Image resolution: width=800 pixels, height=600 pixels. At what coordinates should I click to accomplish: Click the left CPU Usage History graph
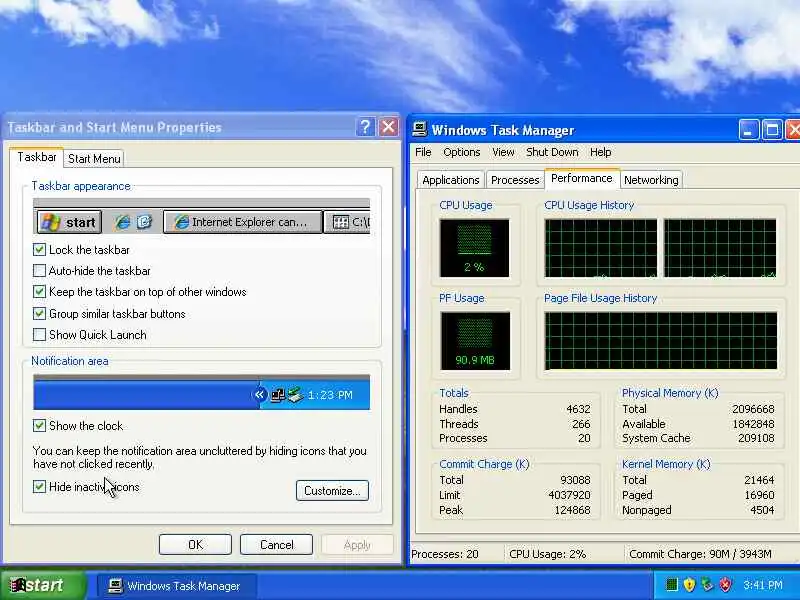point(601,248)
